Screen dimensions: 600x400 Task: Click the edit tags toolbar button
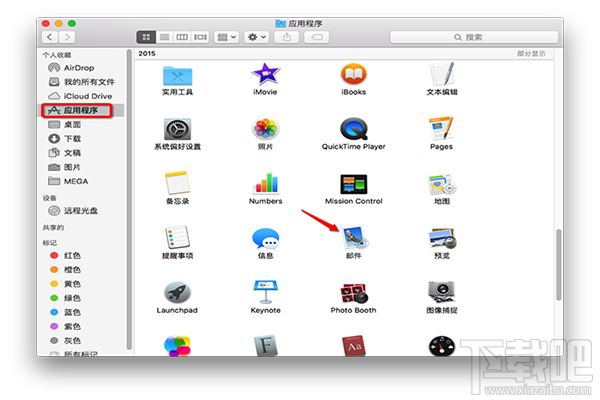316,37
